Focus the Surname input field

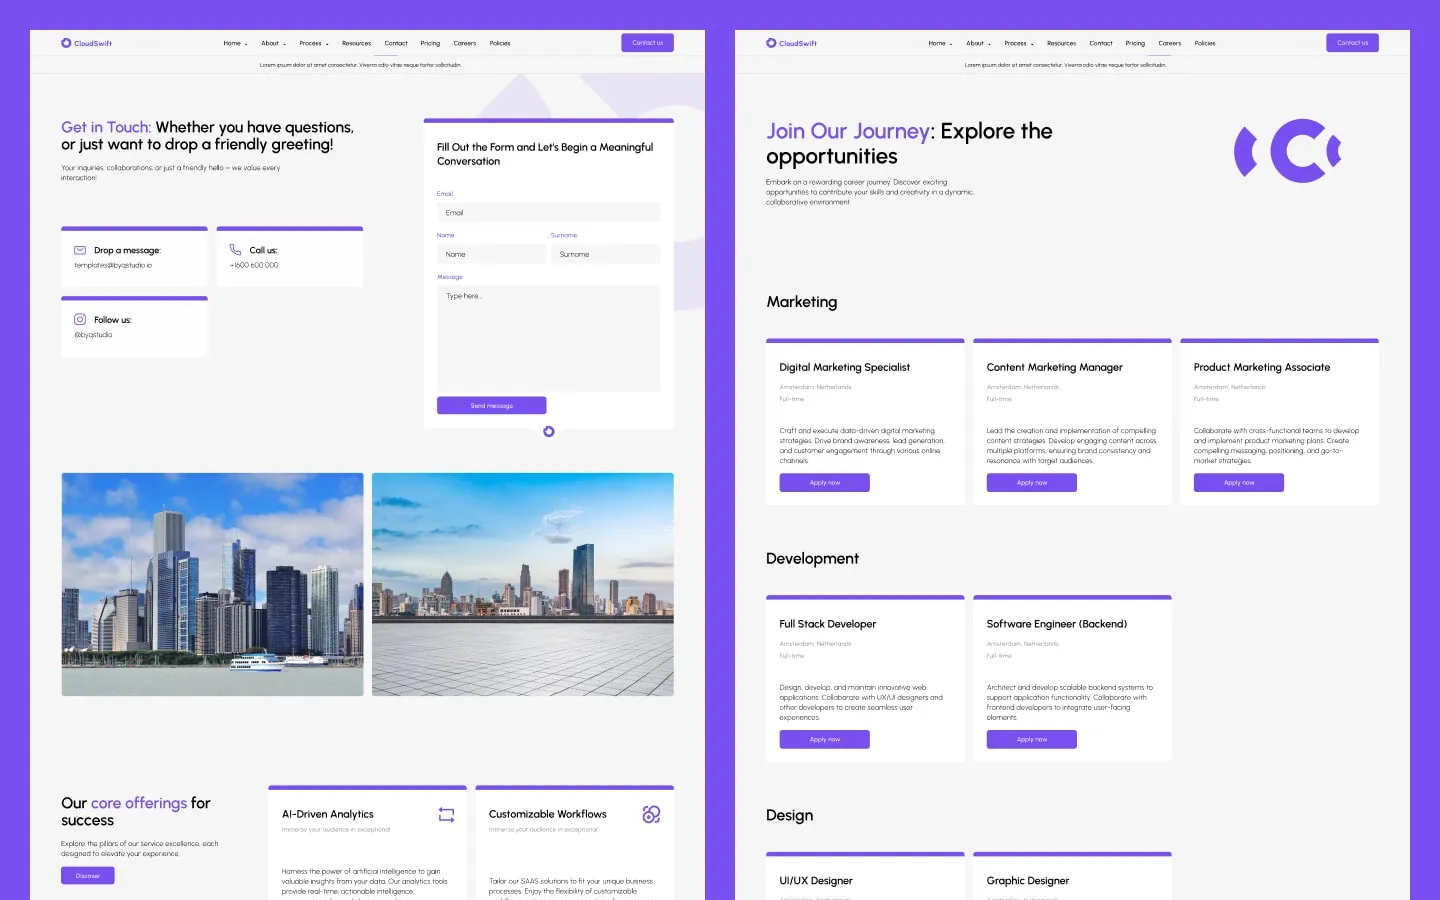tap(605, 254)
